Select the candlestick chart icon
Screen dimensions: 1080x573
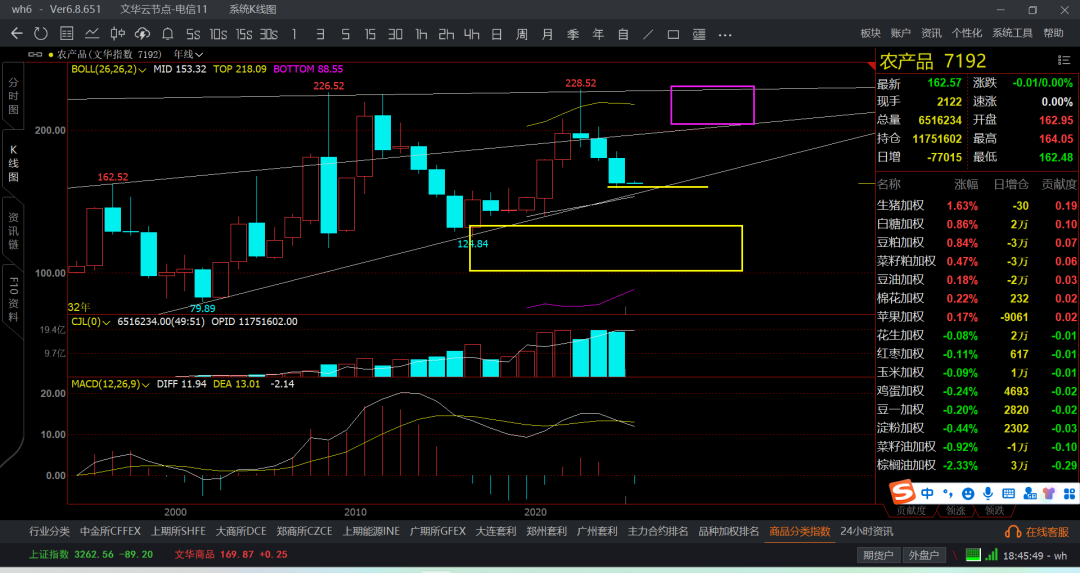[117, 34]
